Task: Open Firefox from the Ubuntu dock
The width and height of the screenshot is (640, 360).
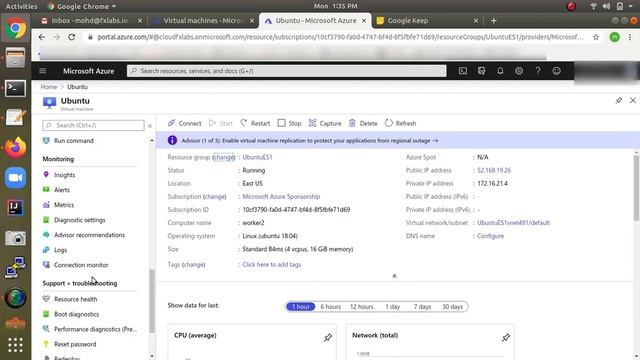Action: (15, 148)
